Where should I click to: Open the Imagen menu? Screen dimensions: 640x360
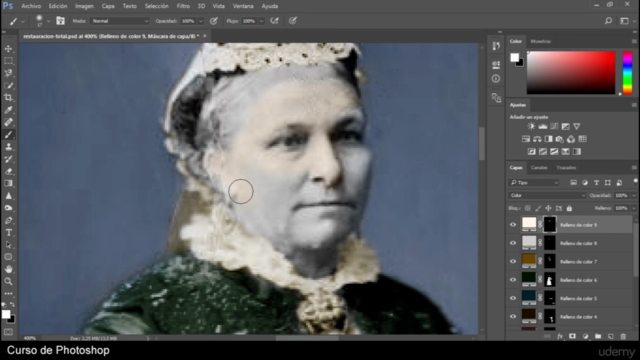click(84, 6)
